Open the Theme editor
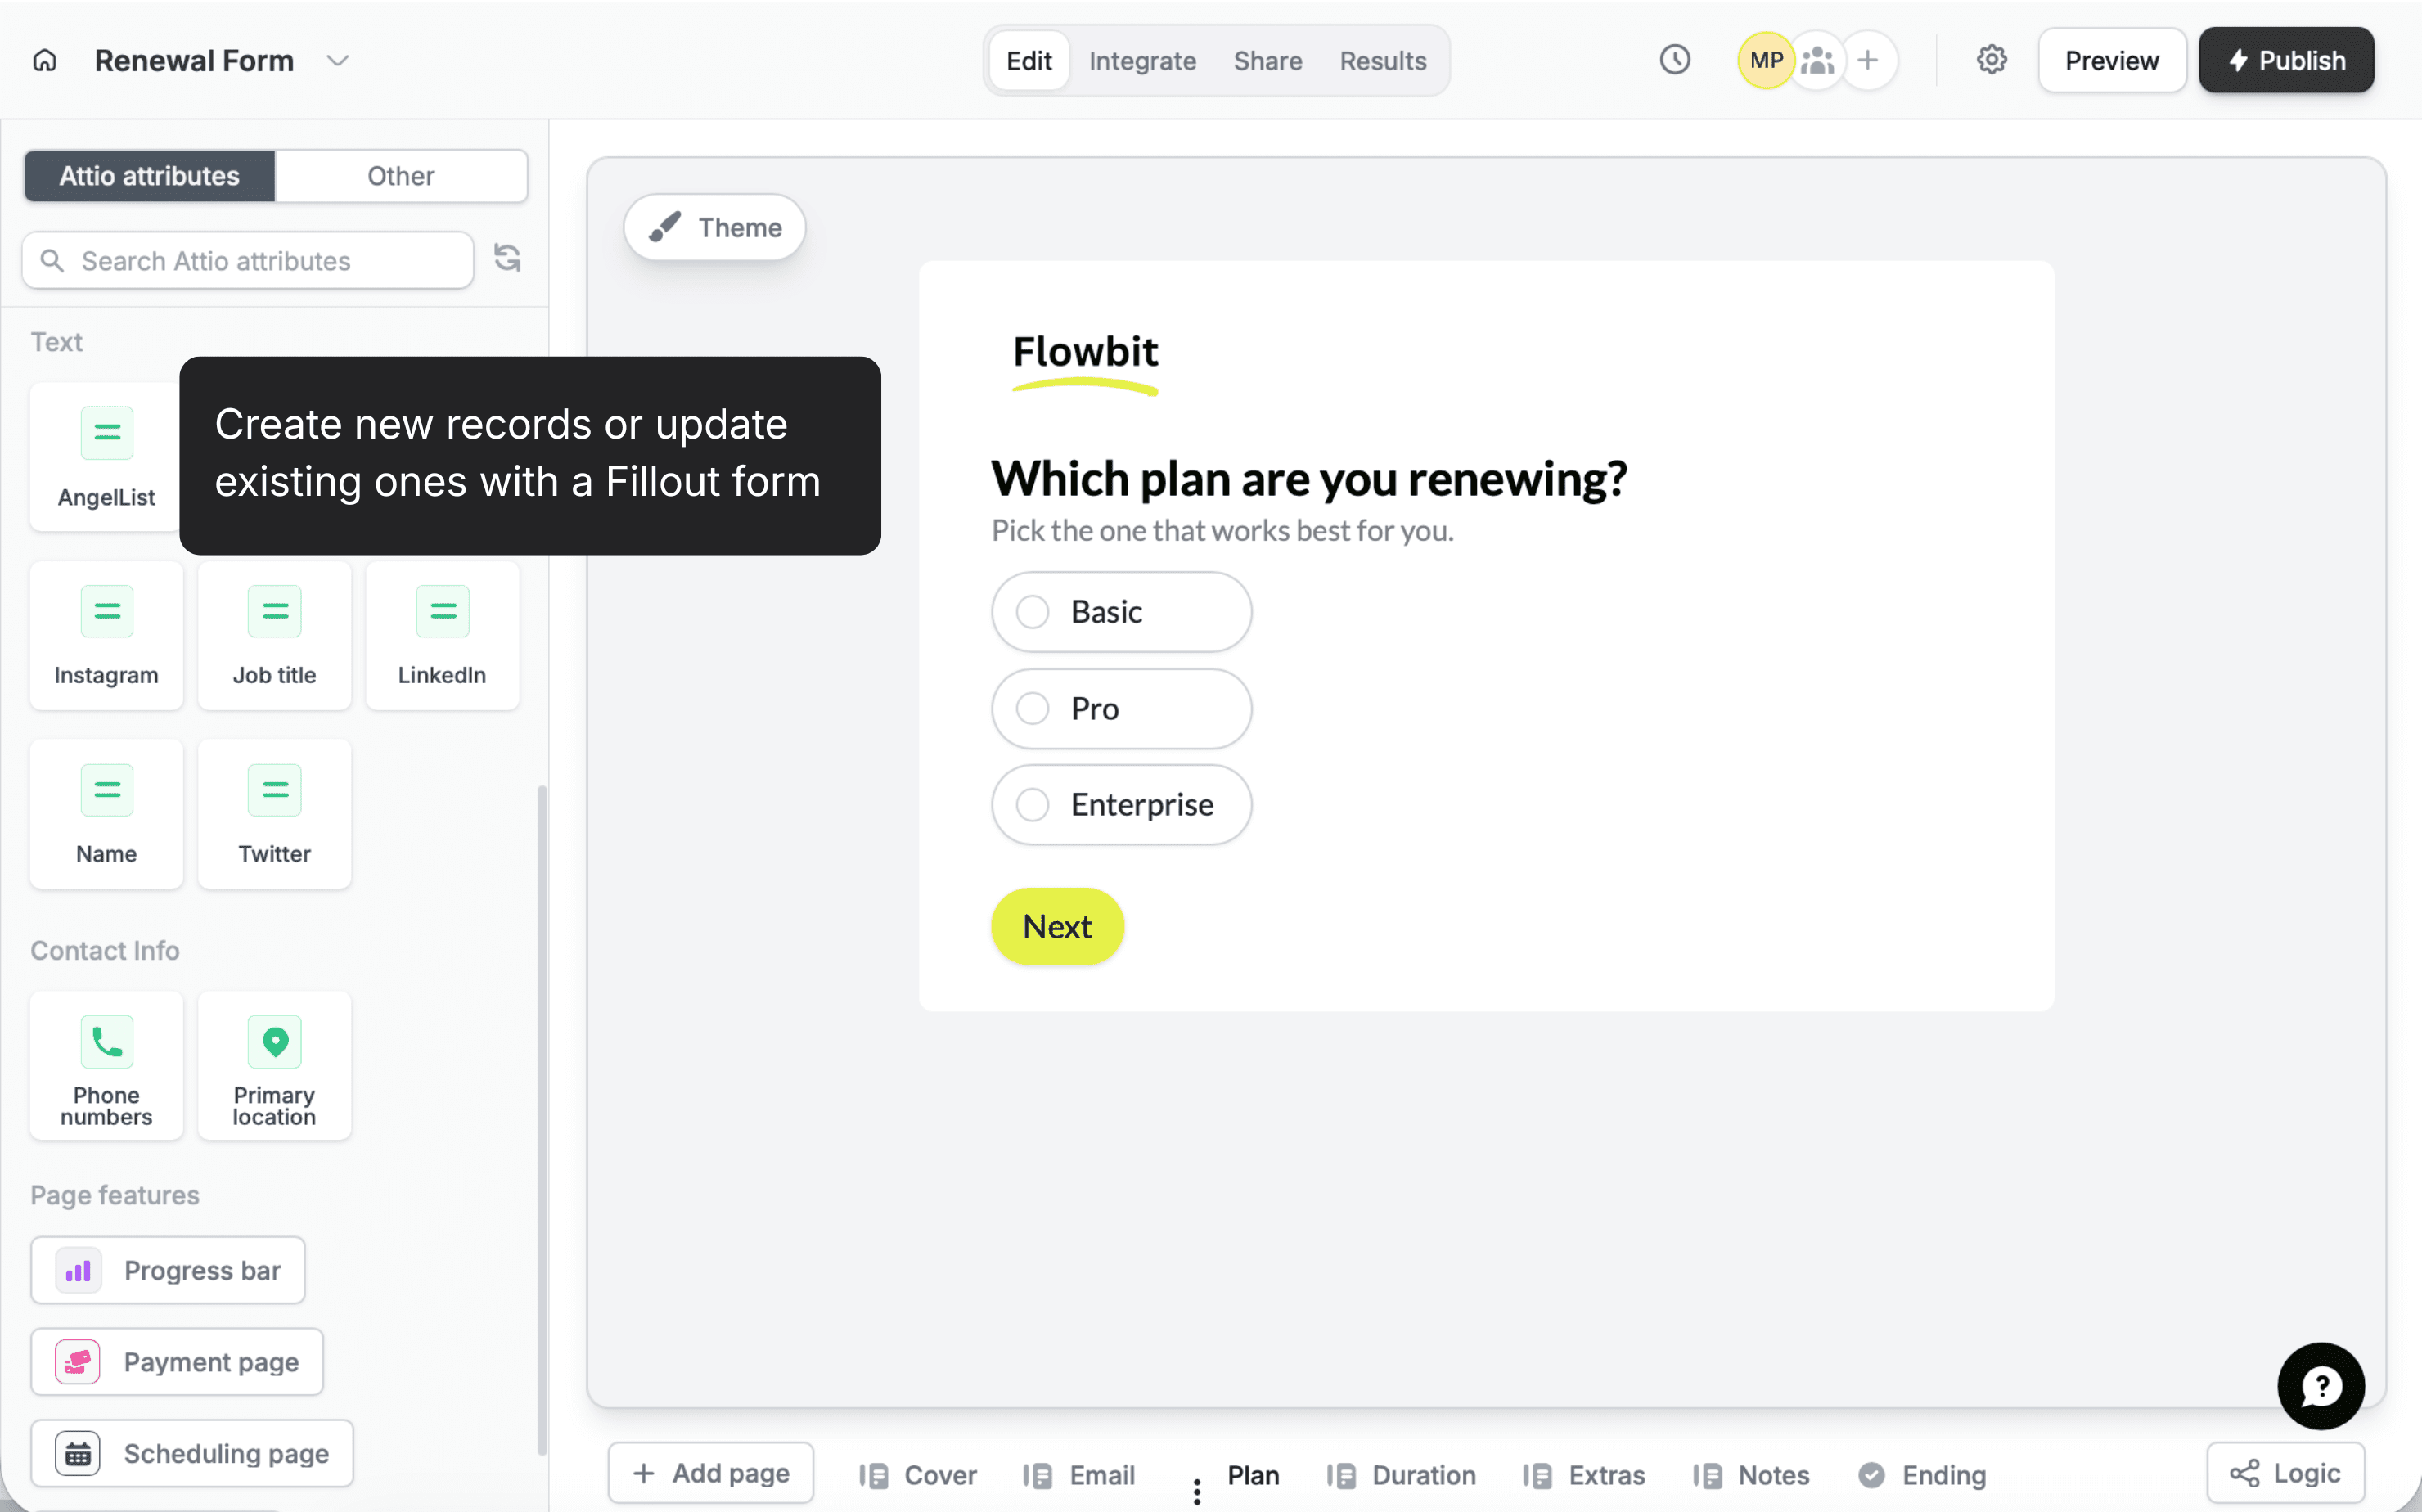The image size is (2422, 1512). (x=714, y=228)
